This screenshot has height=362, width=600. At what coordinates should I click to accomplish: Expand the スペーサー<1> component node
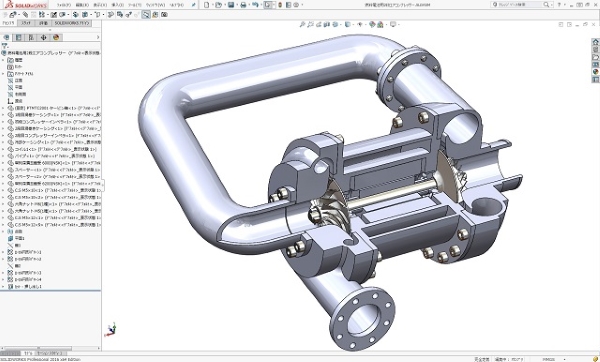pyautogui.click(x=3, y=170)
